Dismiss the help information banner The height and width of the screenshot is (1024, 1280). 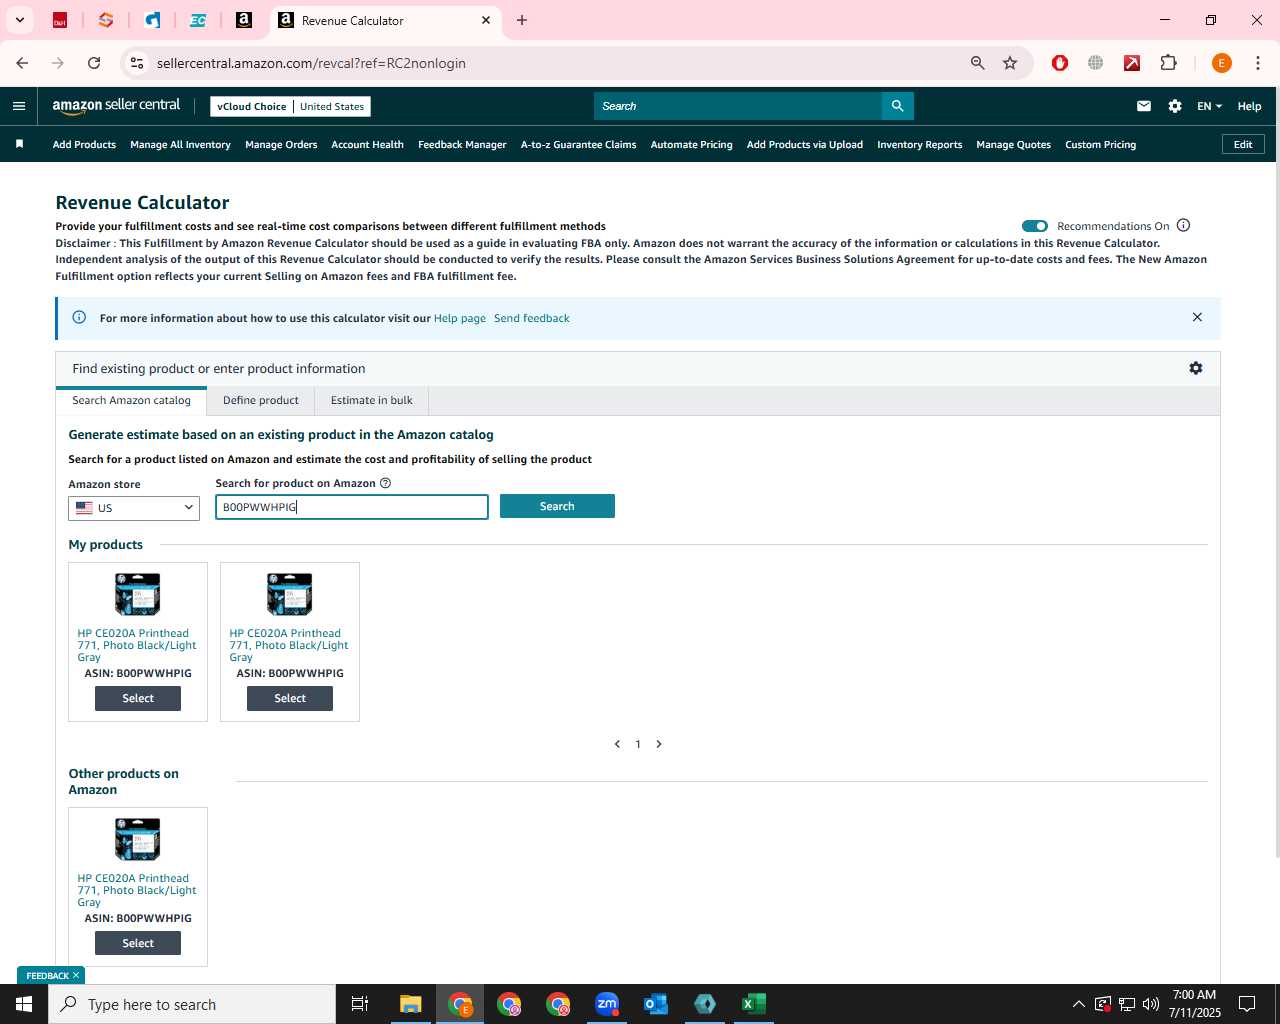pos(1197,317)
